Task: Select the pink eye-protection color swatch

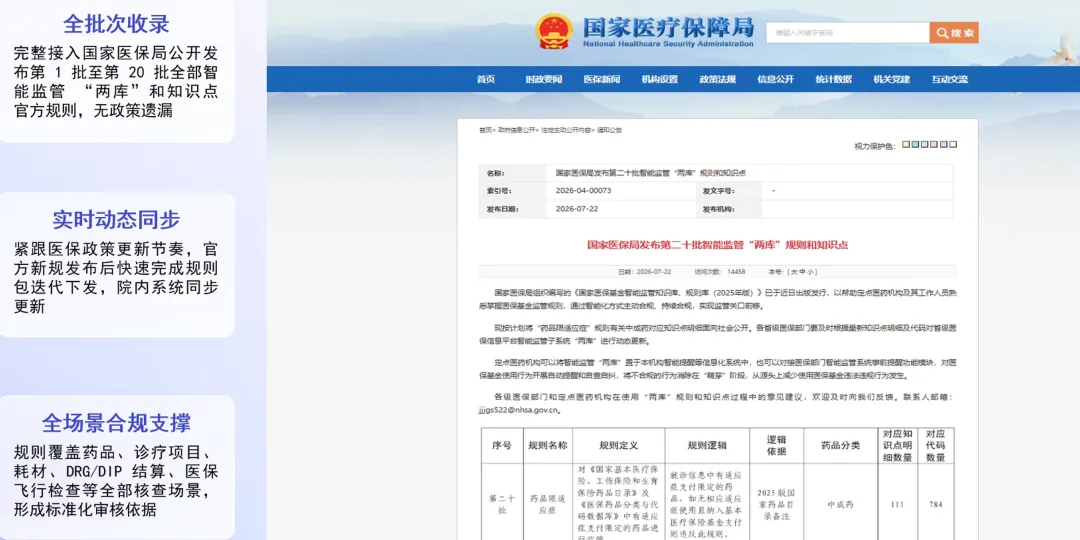Action: (935, 145)
